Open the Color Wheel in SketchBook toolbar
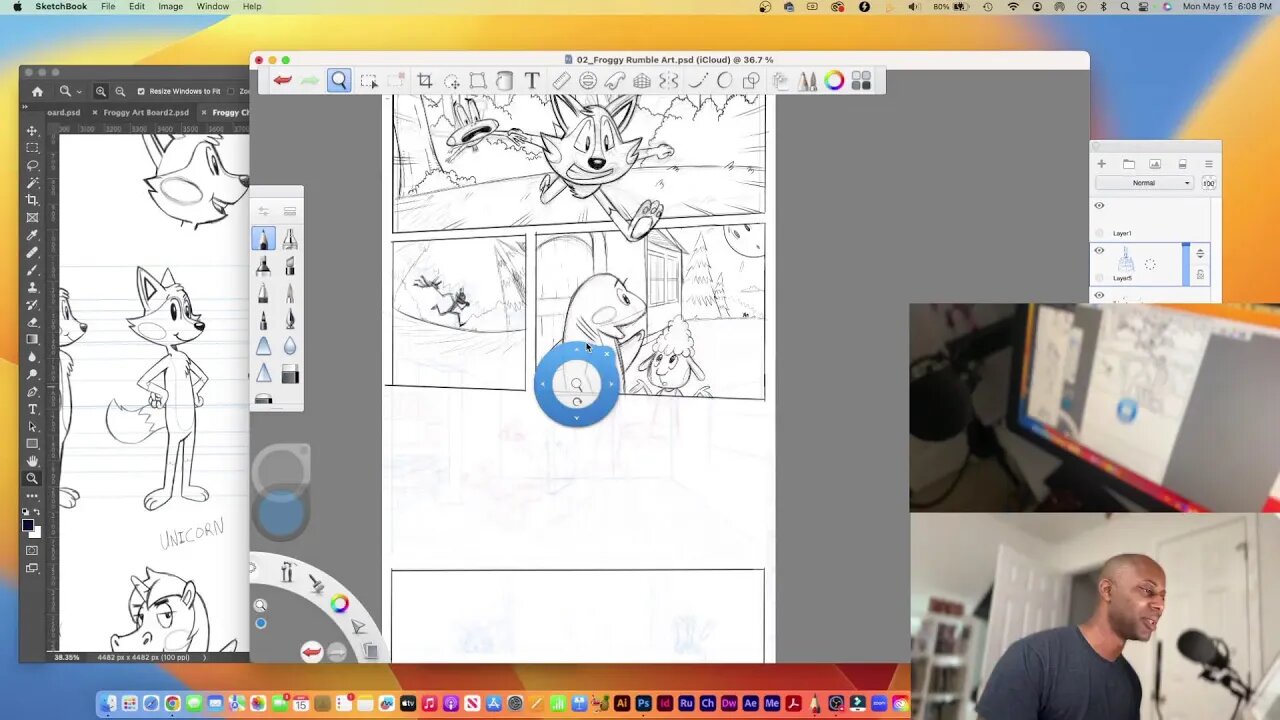 (x=834, y=81)
